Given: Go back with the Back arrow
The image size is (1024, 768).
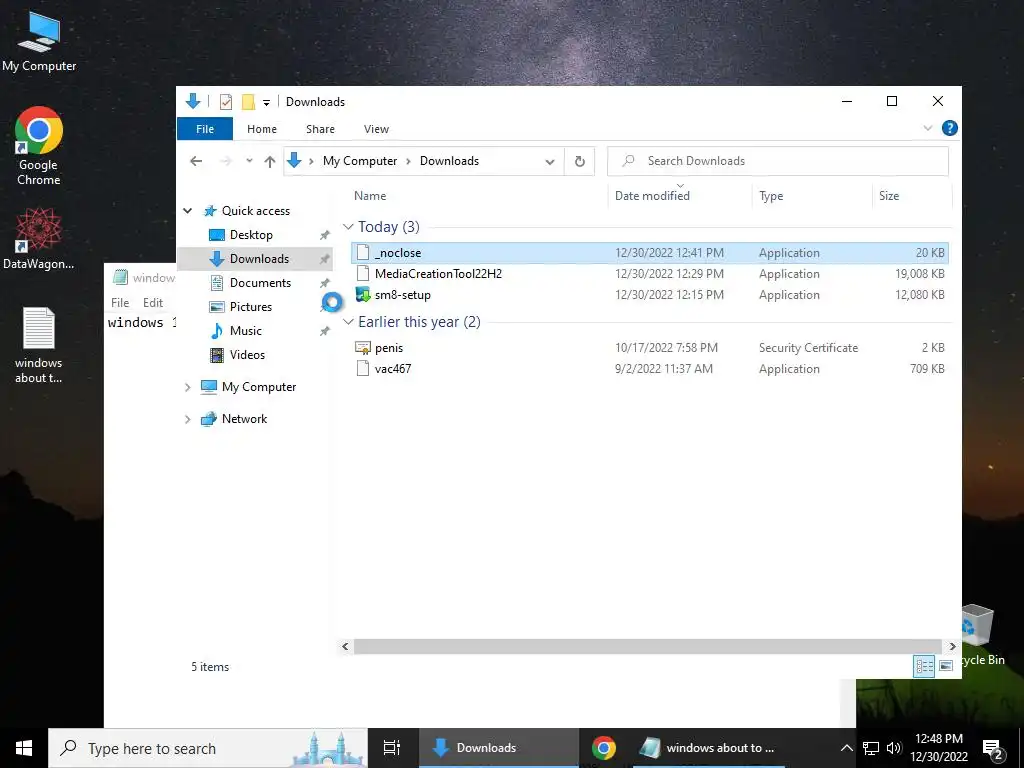Looking at the screenshot, I should pos(196,161).
